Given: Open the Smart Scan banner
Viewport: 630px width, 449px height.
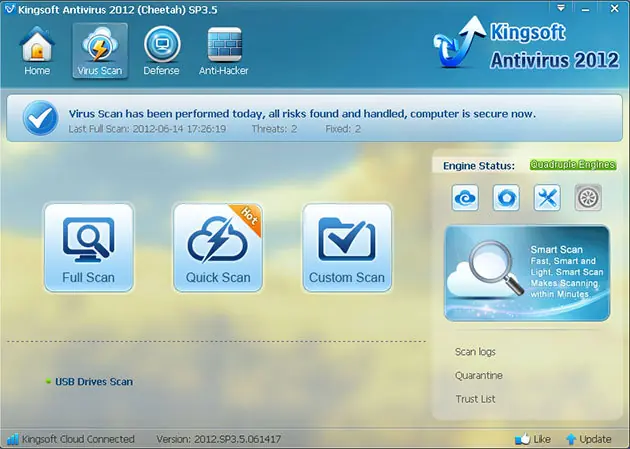Looking at the screenshot, I should (x=527, y=273).
